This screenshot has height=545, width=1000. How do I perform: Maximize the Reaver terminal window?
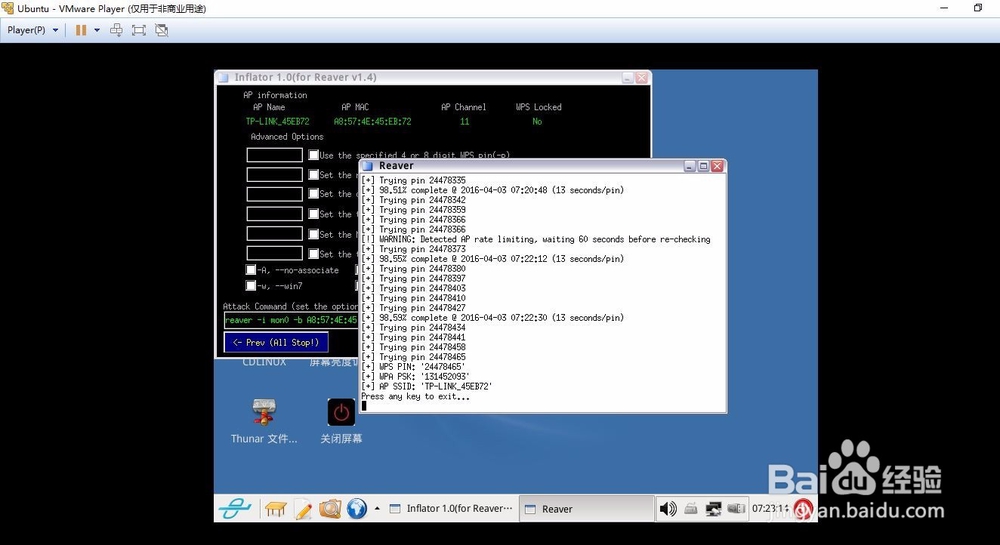point(703,166)
